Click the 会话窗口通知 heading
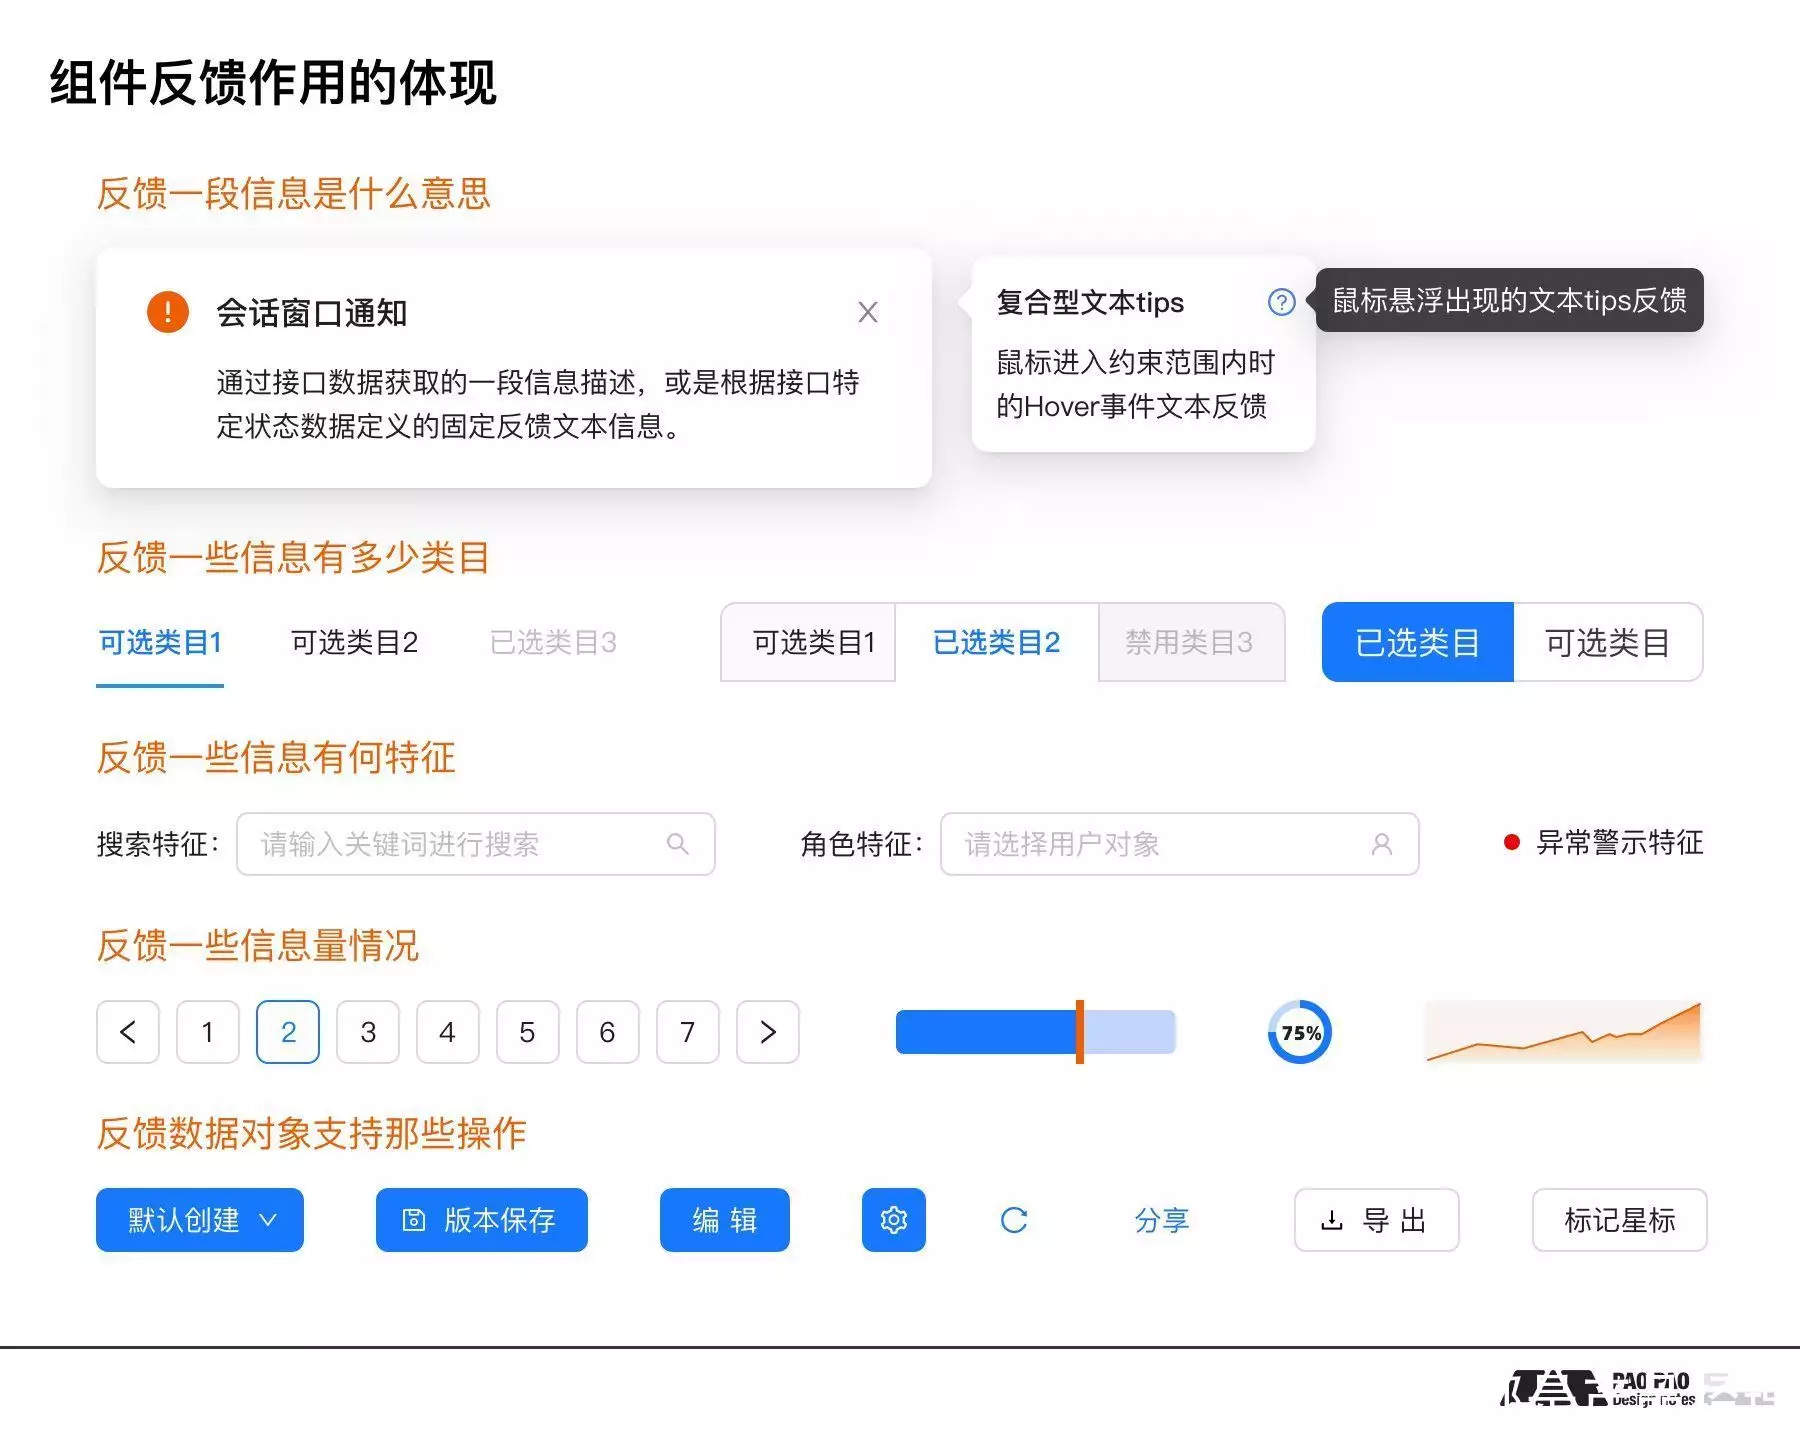1800x1430 pixels. pyautogui.click(x=312, y=313)
